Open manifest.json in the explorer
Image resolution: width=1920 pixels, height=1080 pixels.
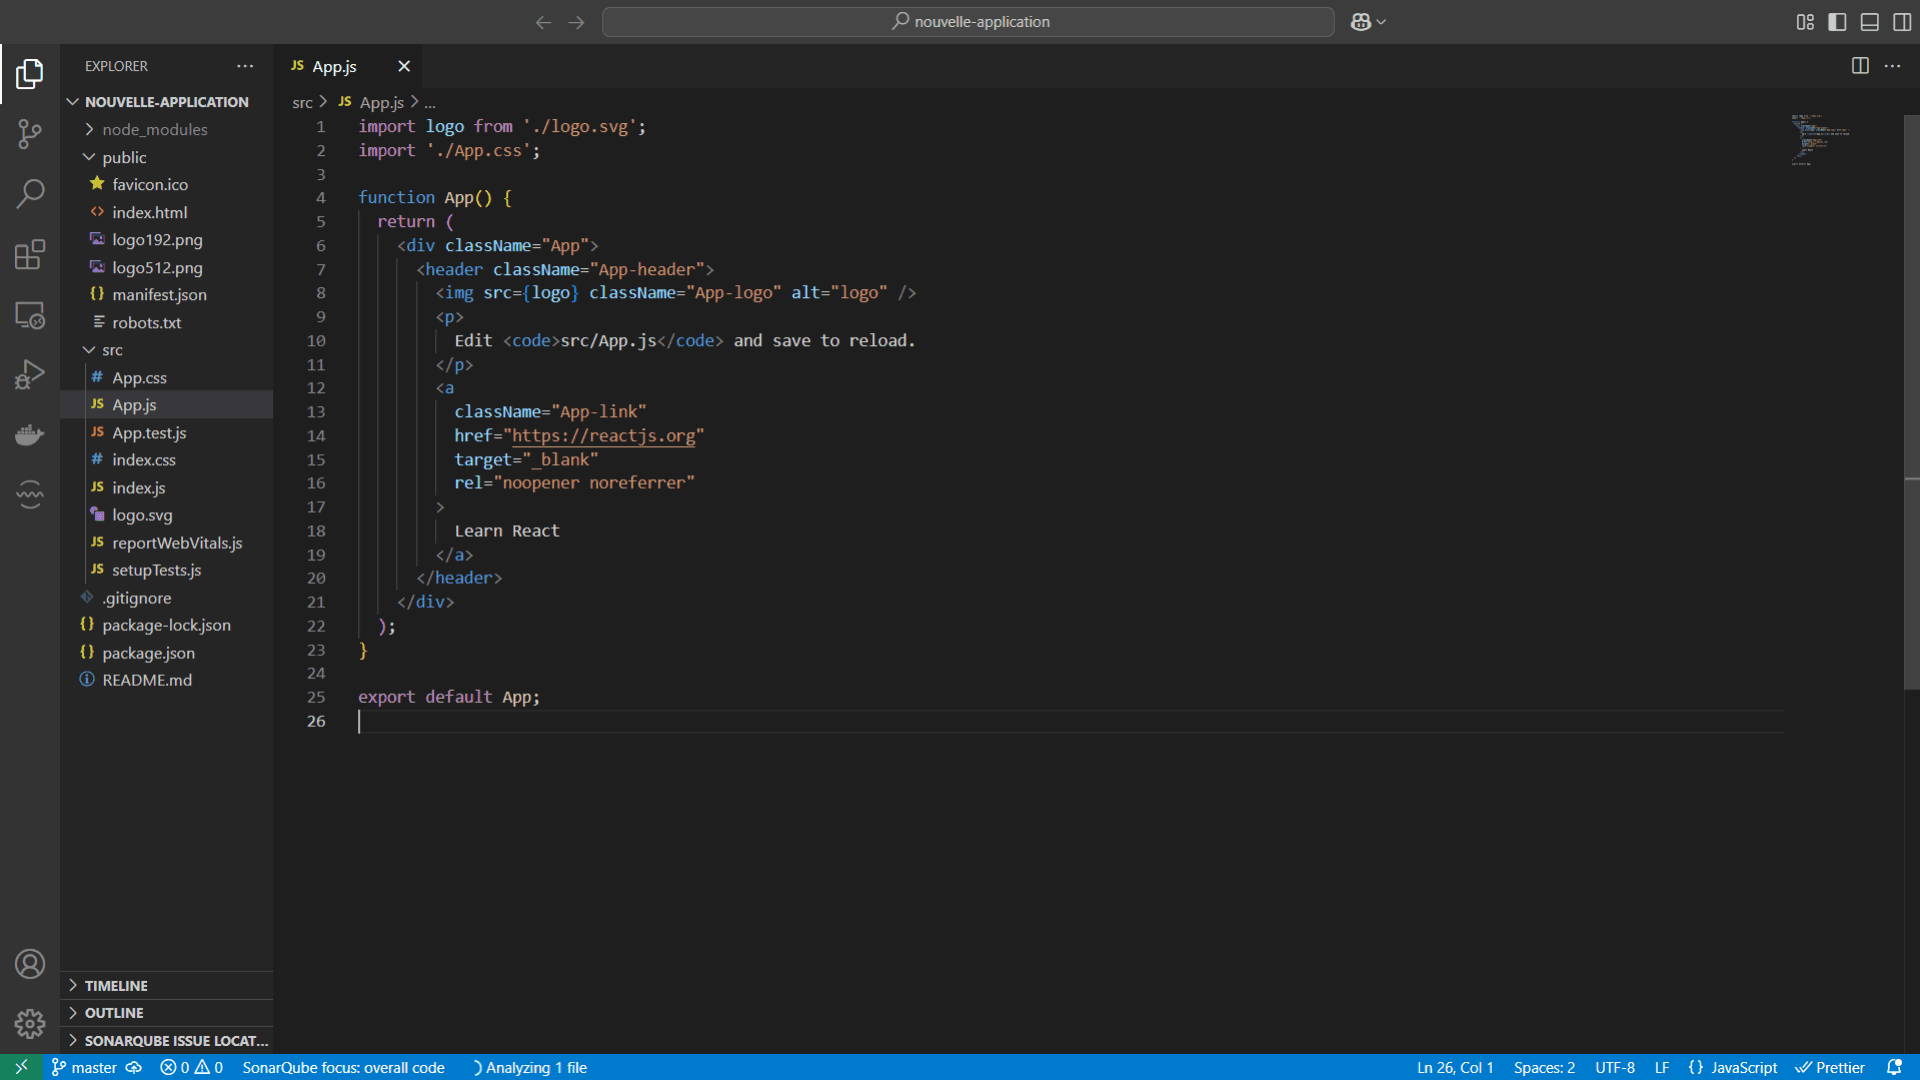[166, 295]
